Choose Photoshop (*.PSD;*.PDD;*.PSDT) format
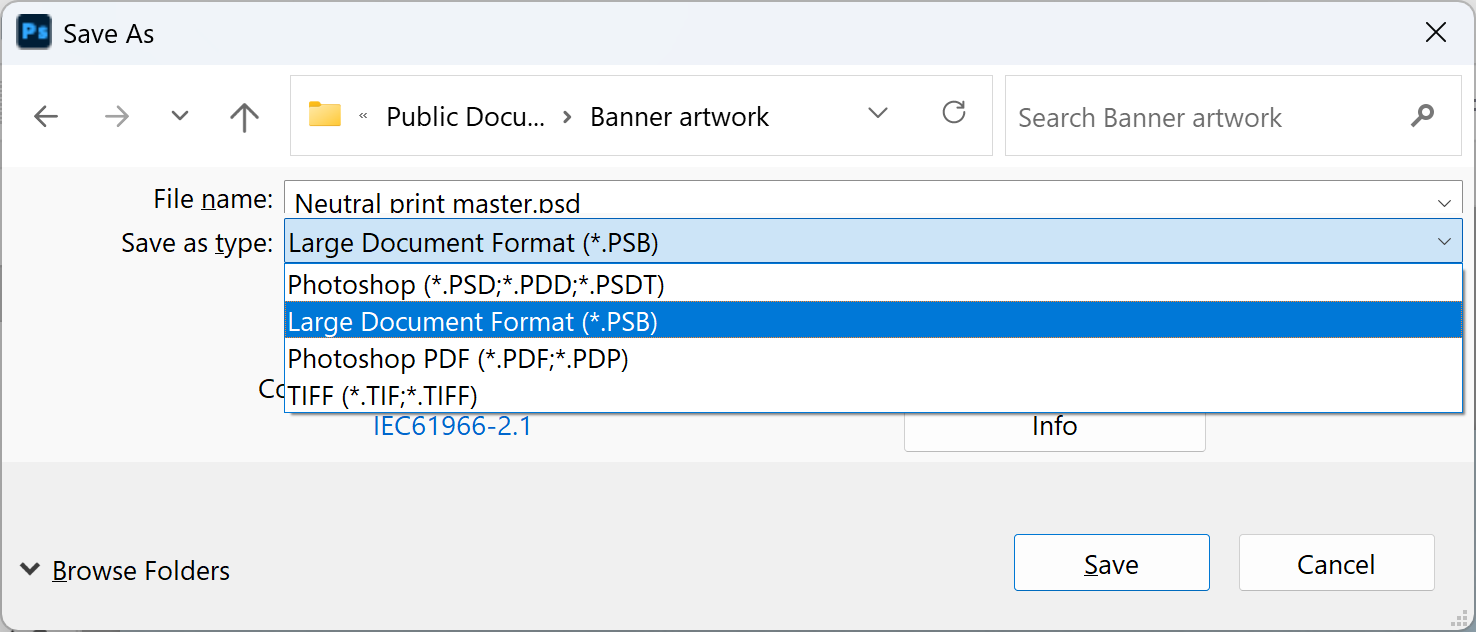This screenshot has width=1476, height=632. (873, 285)
